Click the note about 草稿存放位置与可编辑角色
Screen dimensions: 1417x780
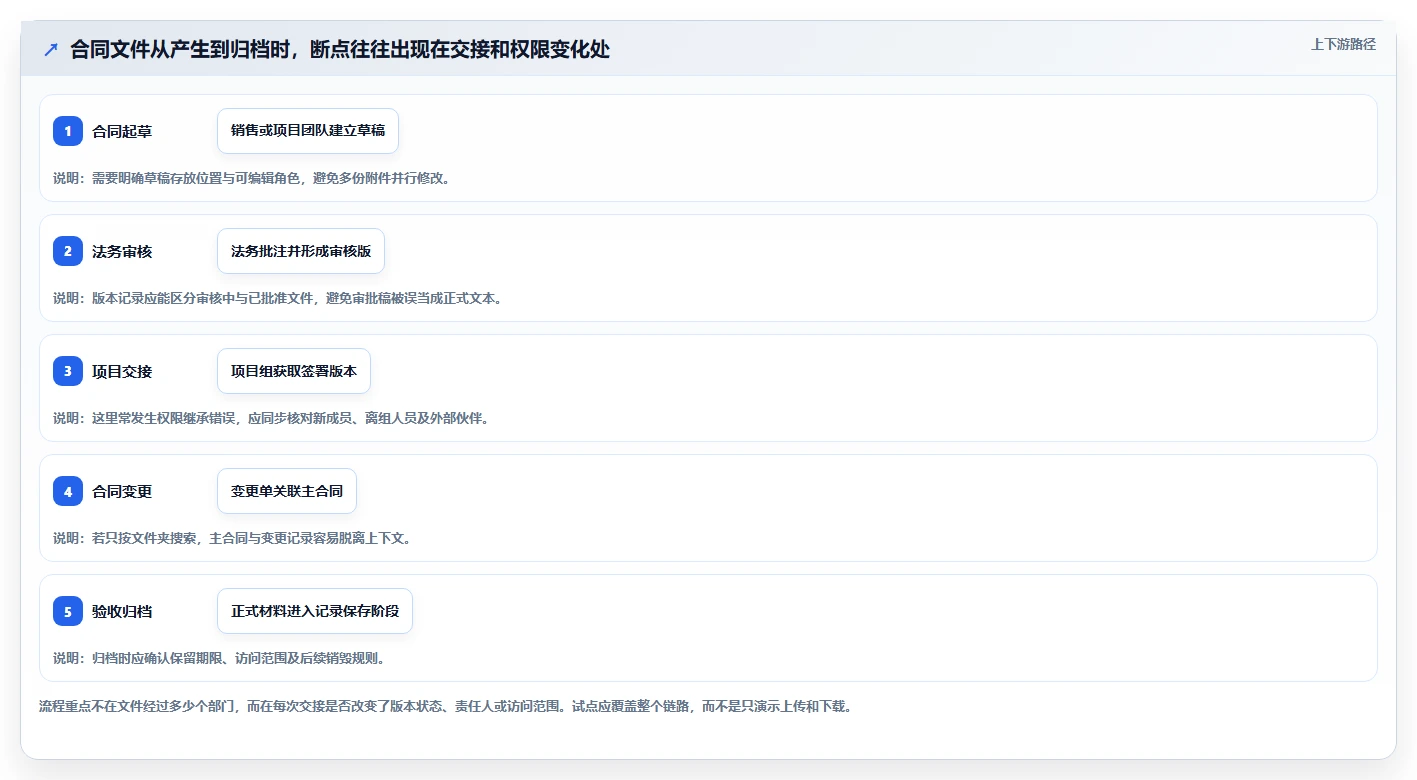click(x=251, y=178)
